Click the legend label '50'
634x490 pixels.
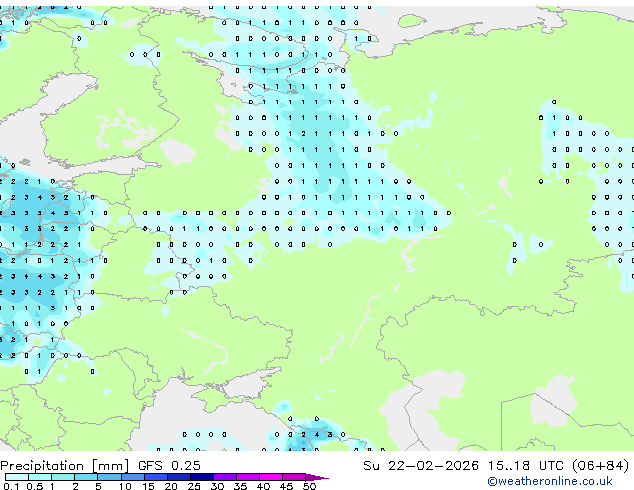(309, 486)
